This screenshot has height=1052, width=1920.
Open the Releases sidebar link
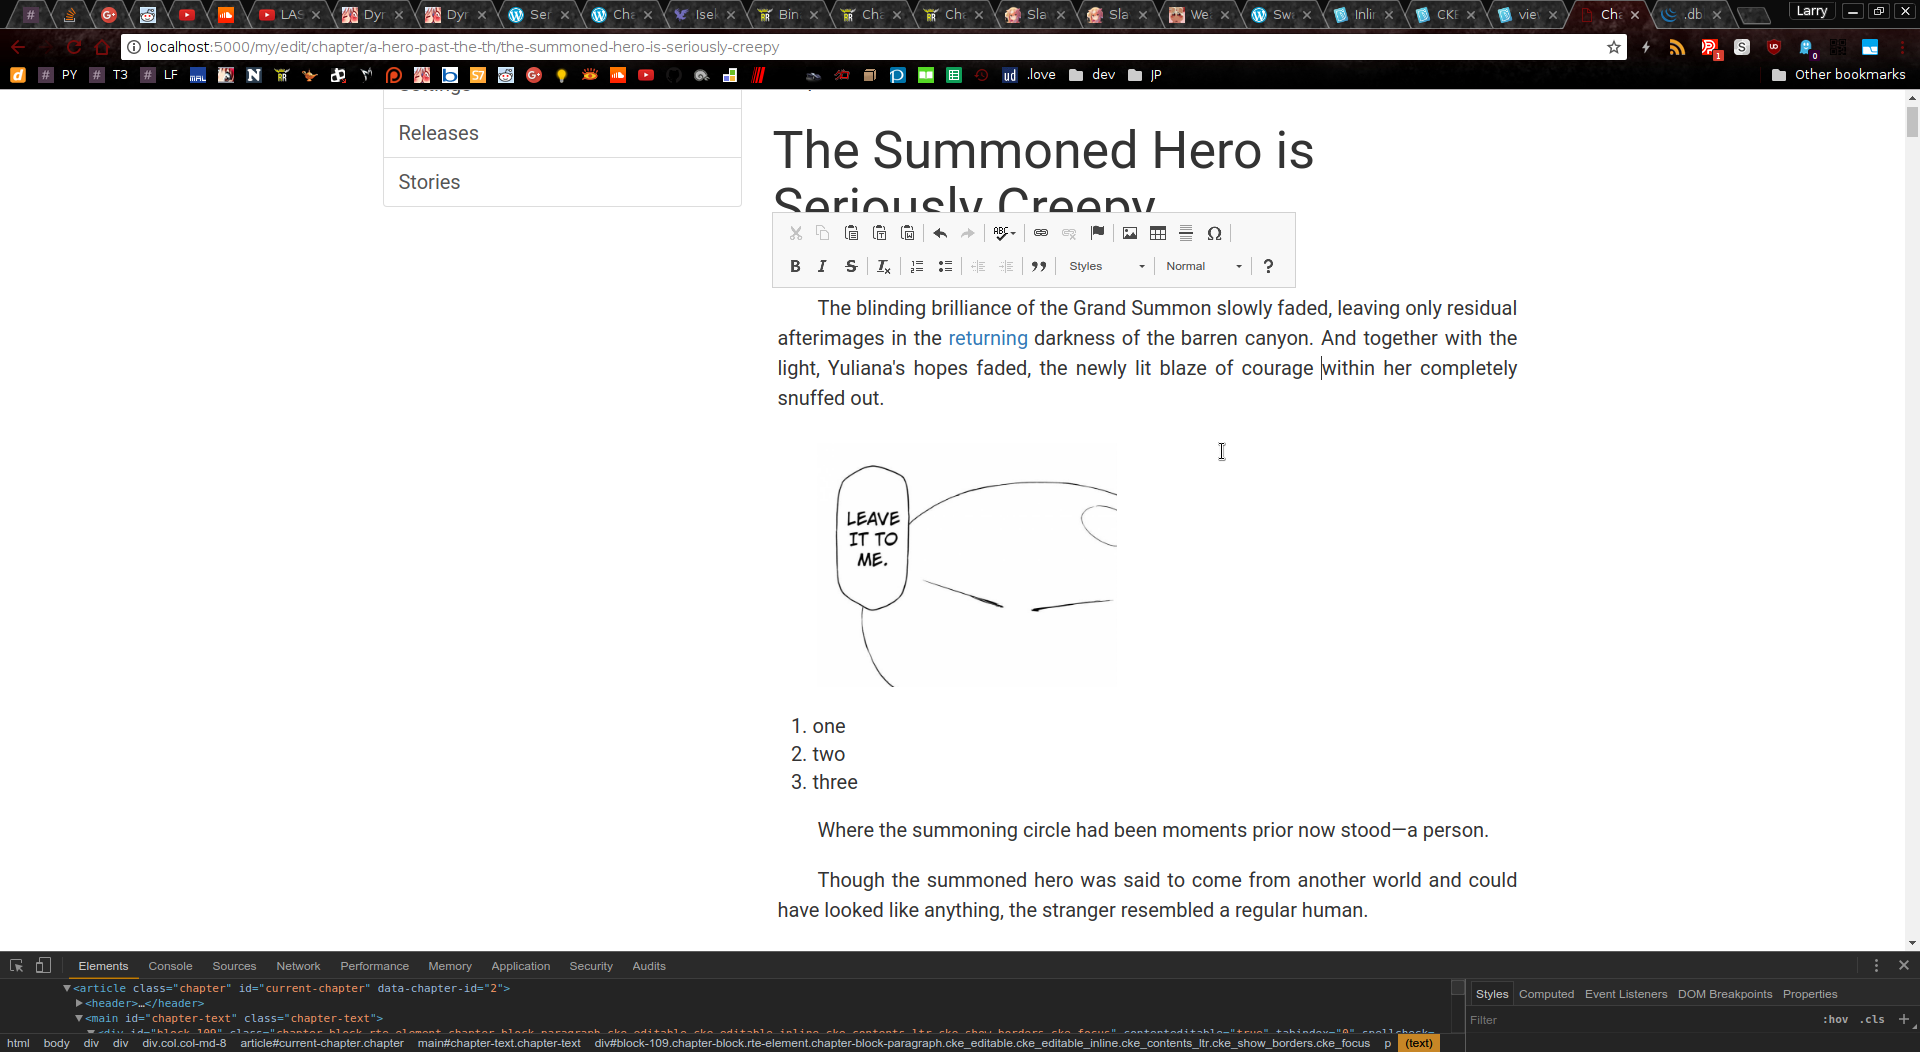point(438,133)
